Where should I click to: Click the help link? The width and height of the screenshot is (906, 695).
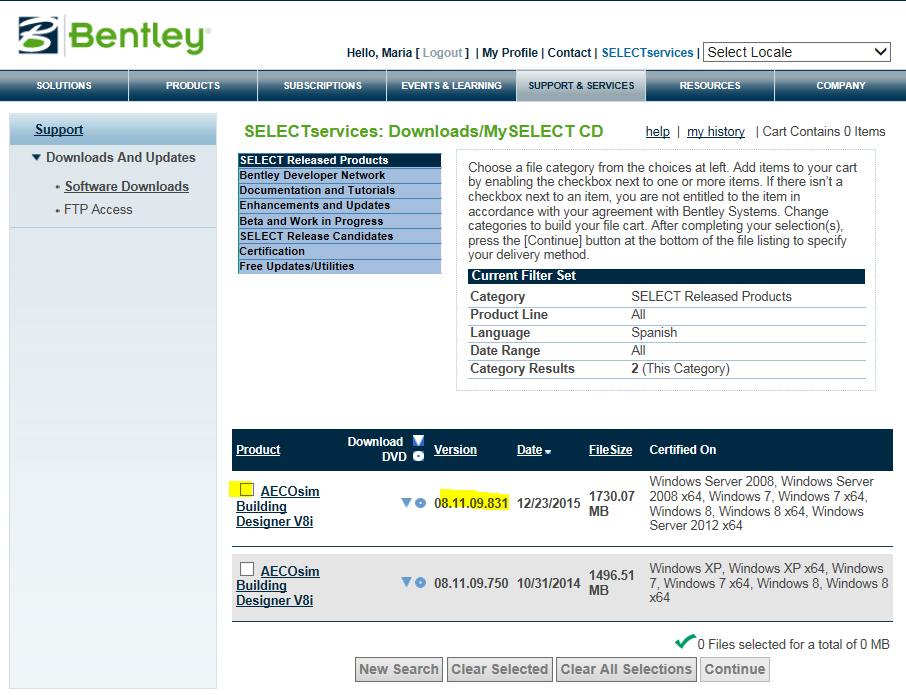click(x=658, y=132)
